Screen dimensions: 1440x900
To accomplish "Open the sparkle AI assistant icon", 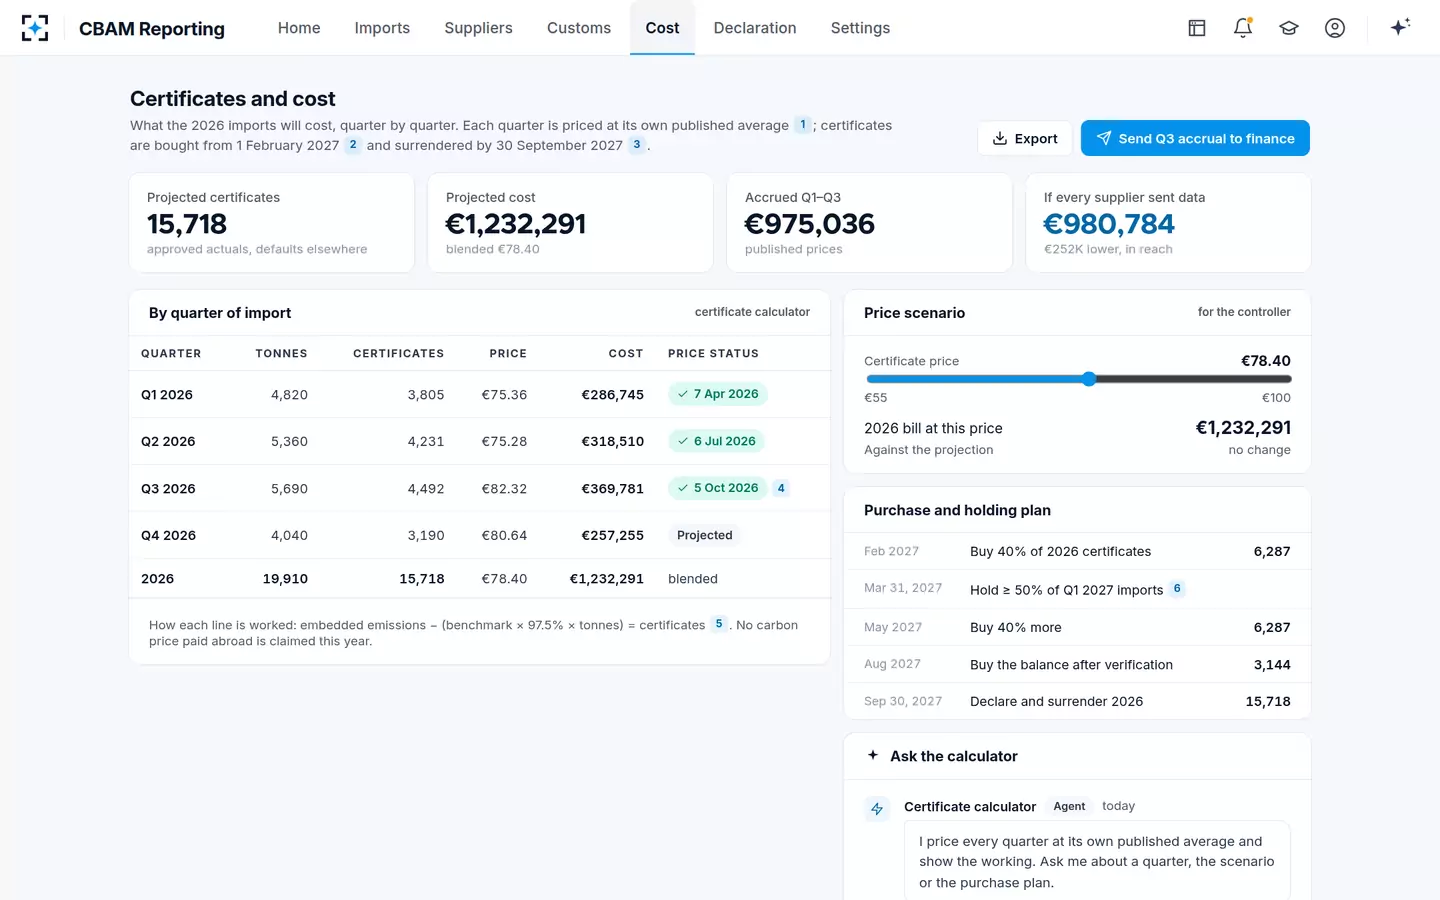I will pos(1400,27).
